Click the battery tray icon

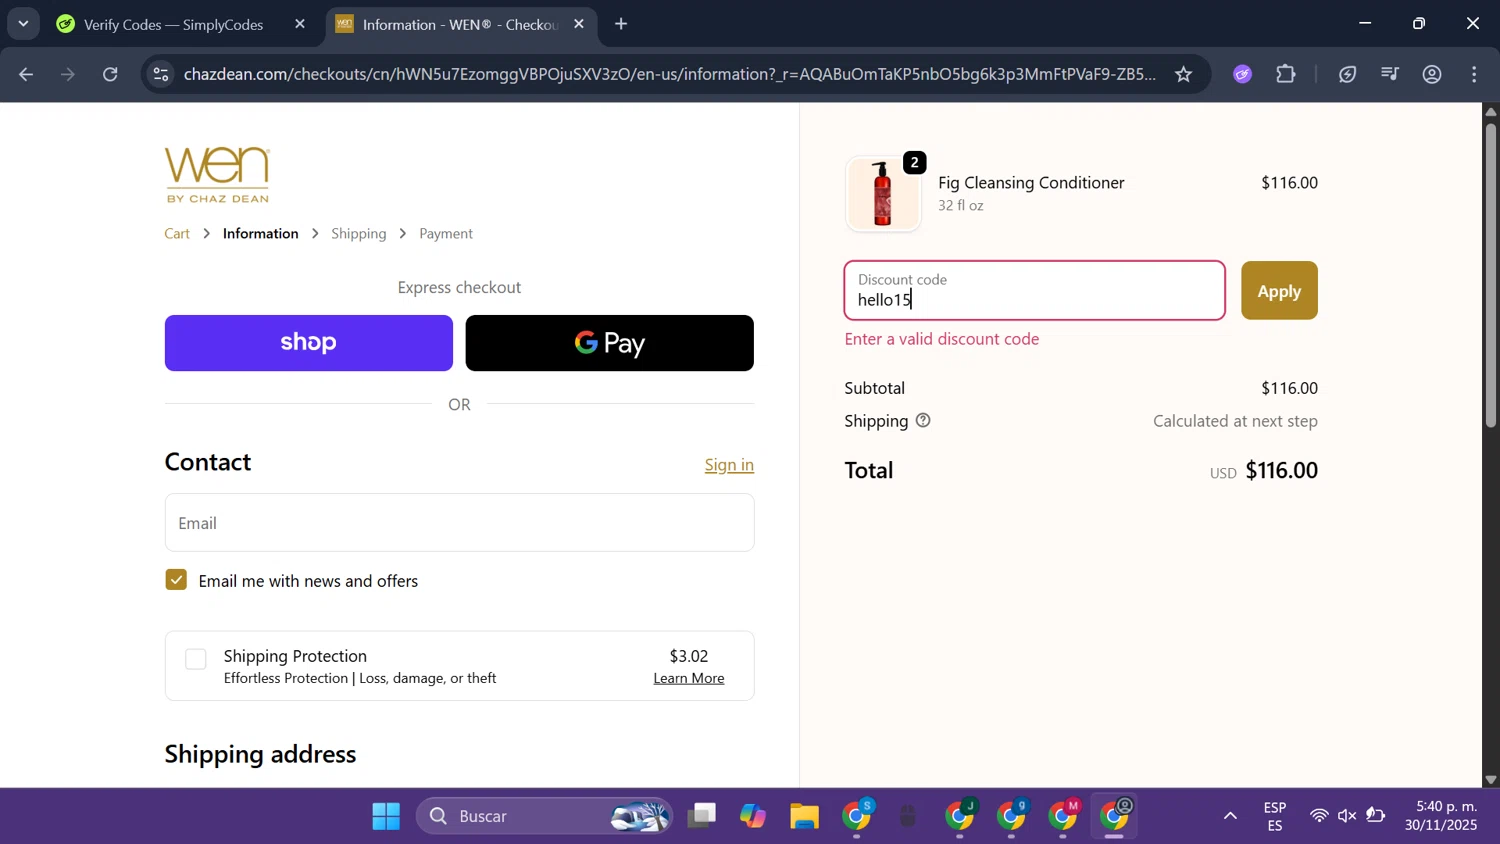[1376, 817]
